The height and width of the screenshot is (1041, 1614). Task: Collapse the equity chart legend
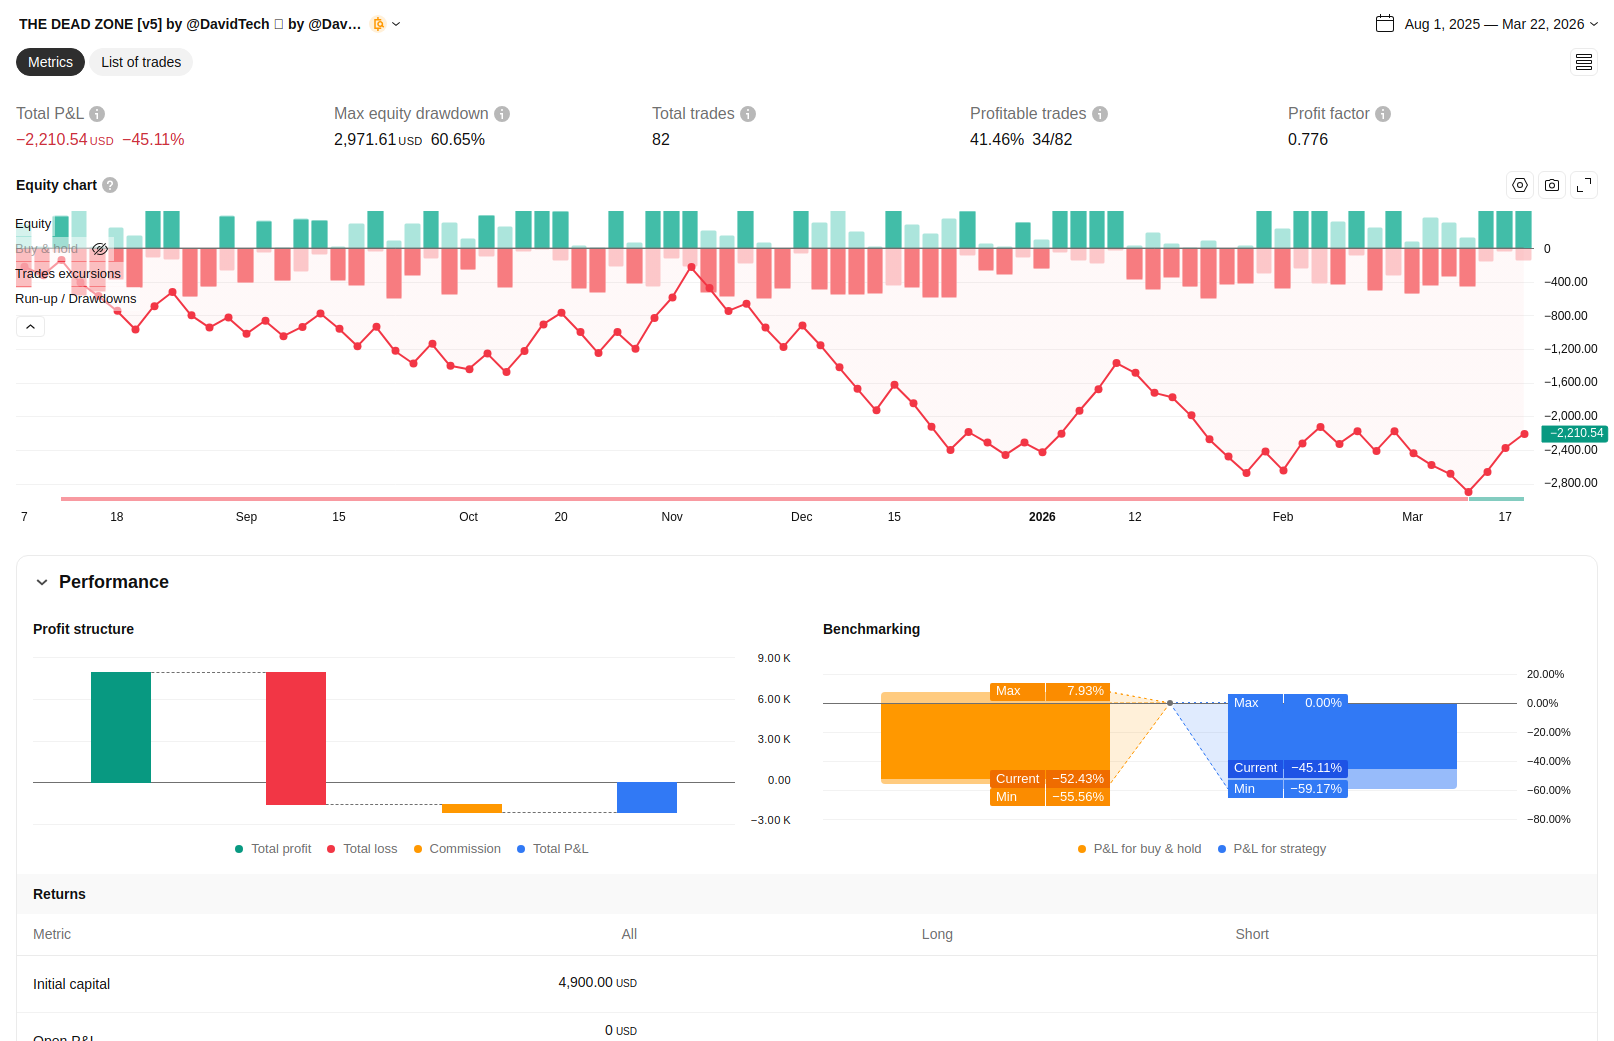(x=30, y=327)
